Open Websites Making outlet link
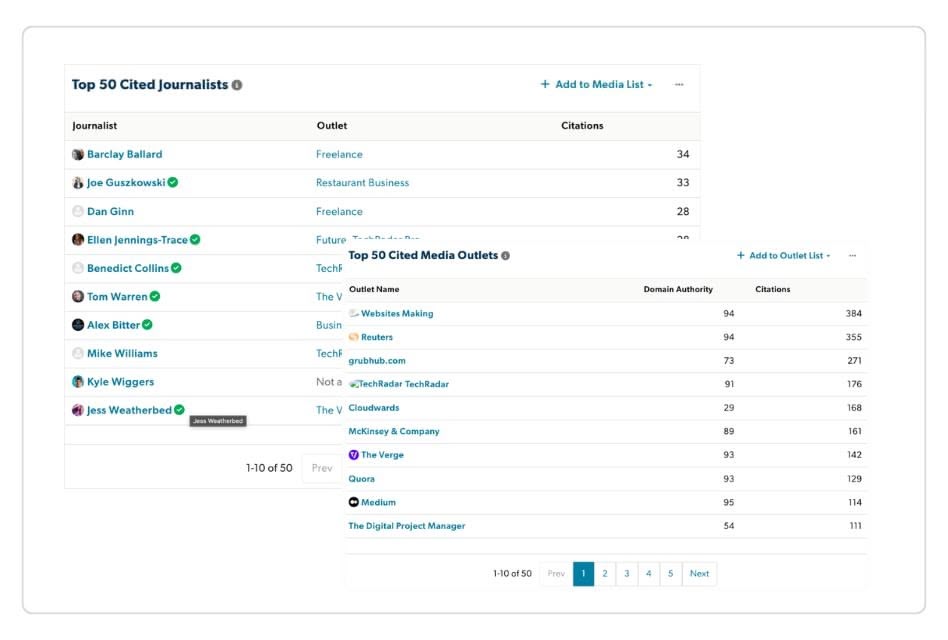The image size is (948, 640). (x=397, y=314)
